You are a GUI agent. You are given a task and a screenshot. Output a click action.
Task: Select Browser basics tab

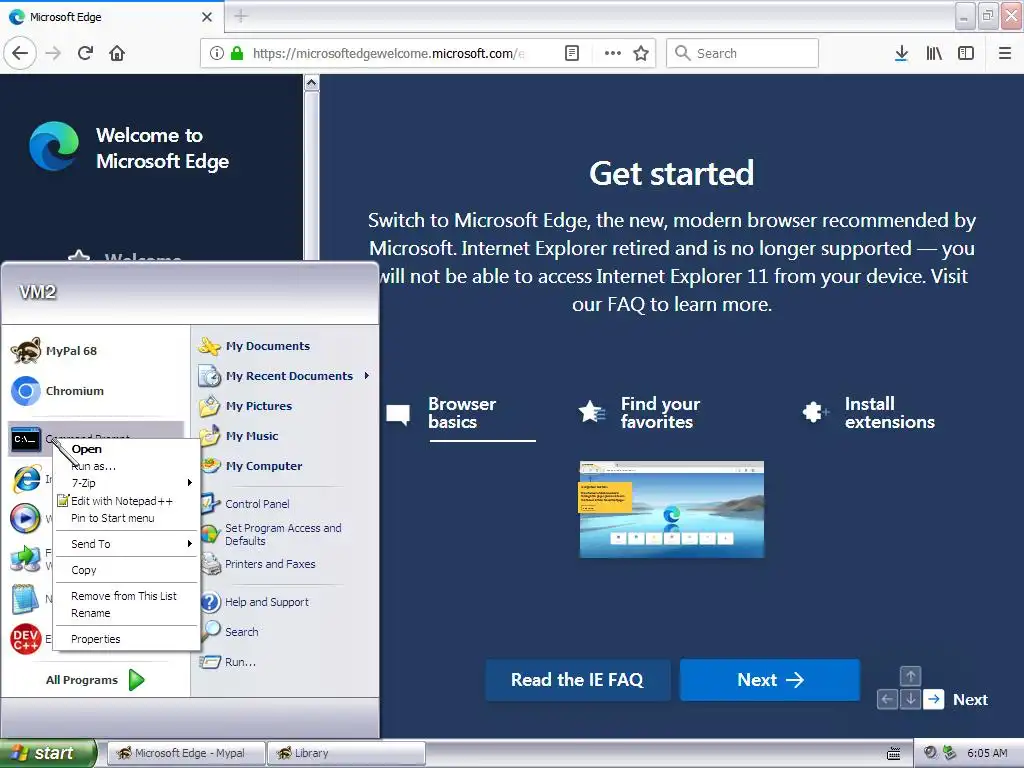[461, 413]
